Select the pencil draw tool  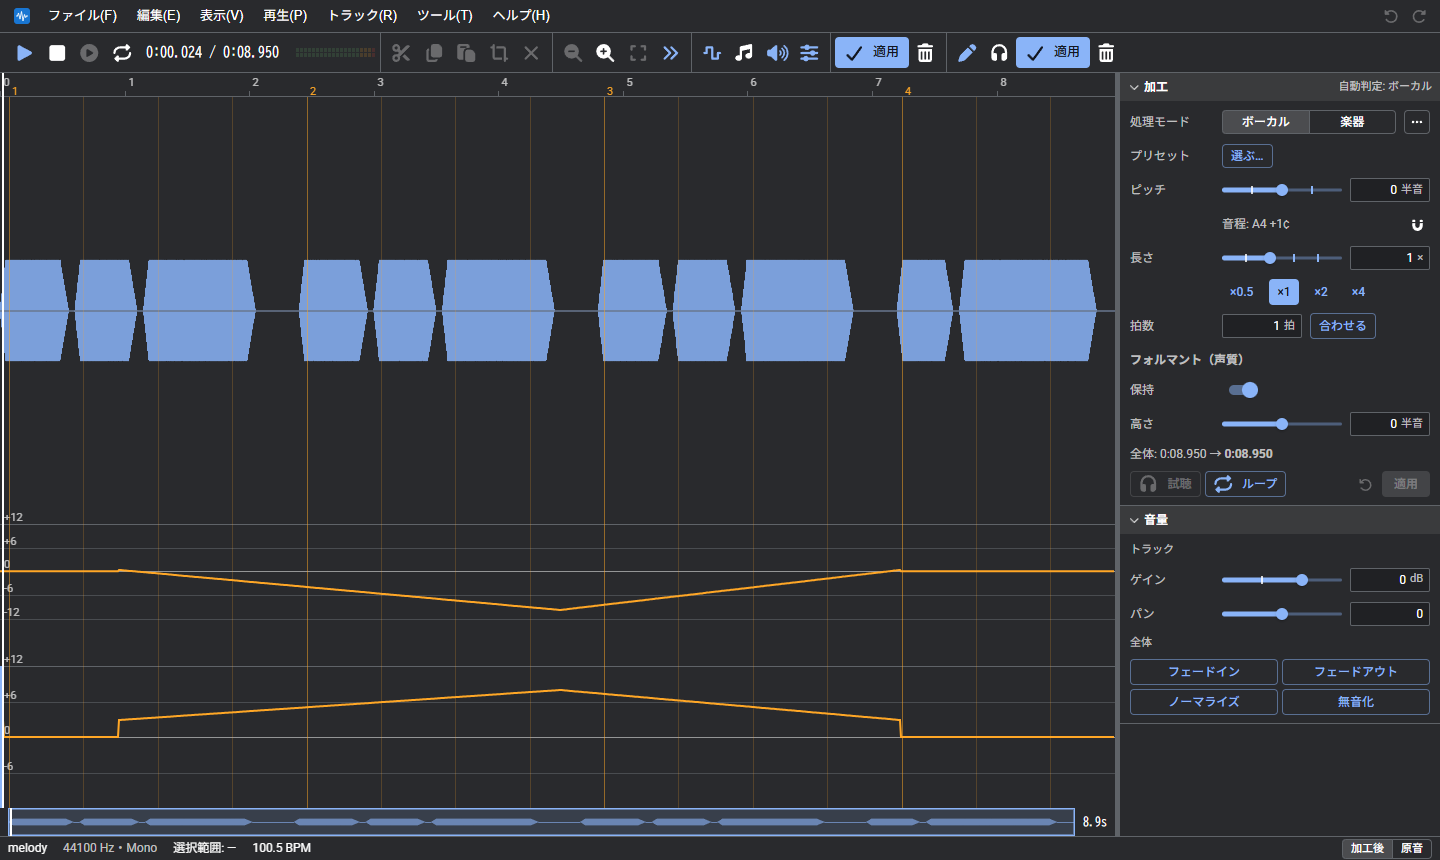tap(967, 53)
